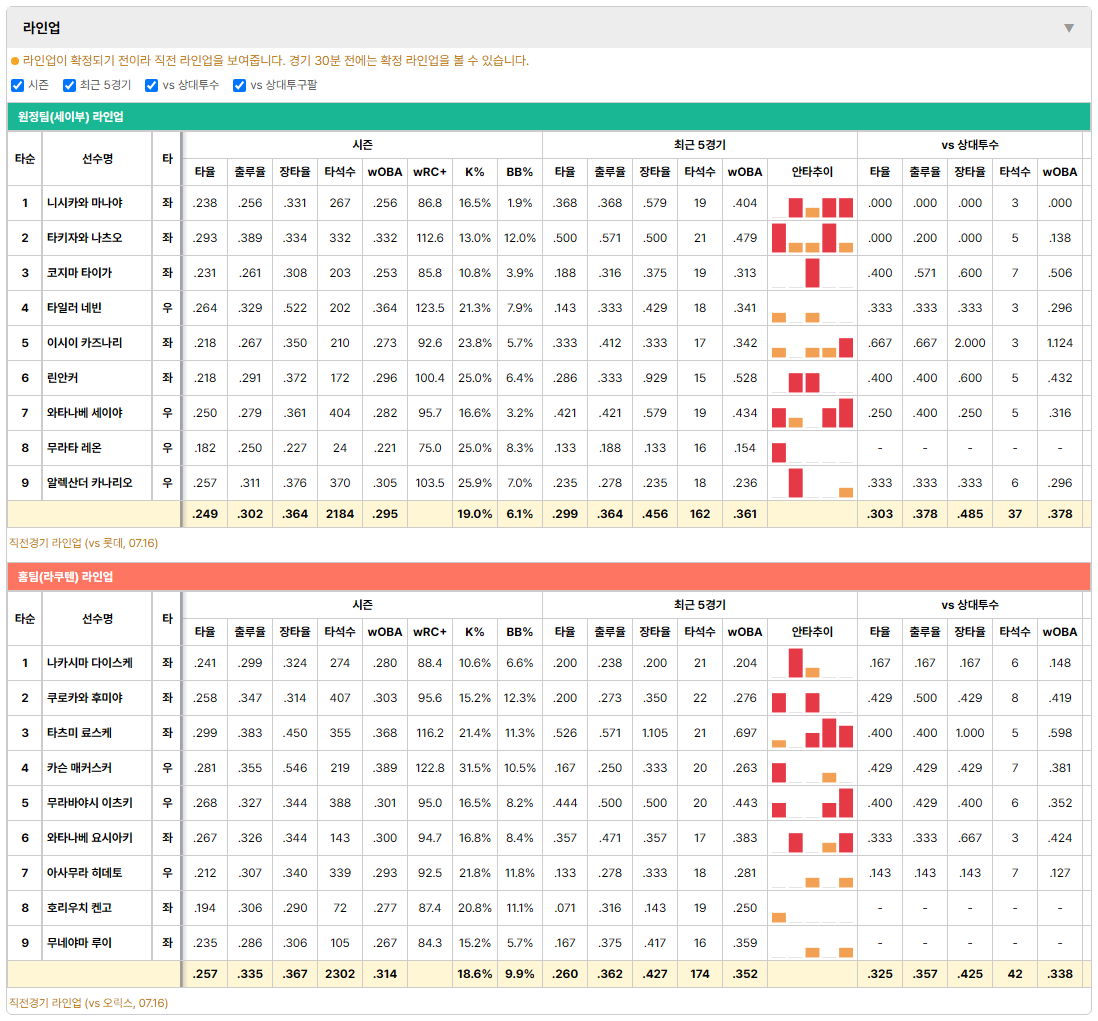1098x1021 pixels.
Task: Click 니시카와 마나야 hit trend chart
Action: tap(812, 203)
